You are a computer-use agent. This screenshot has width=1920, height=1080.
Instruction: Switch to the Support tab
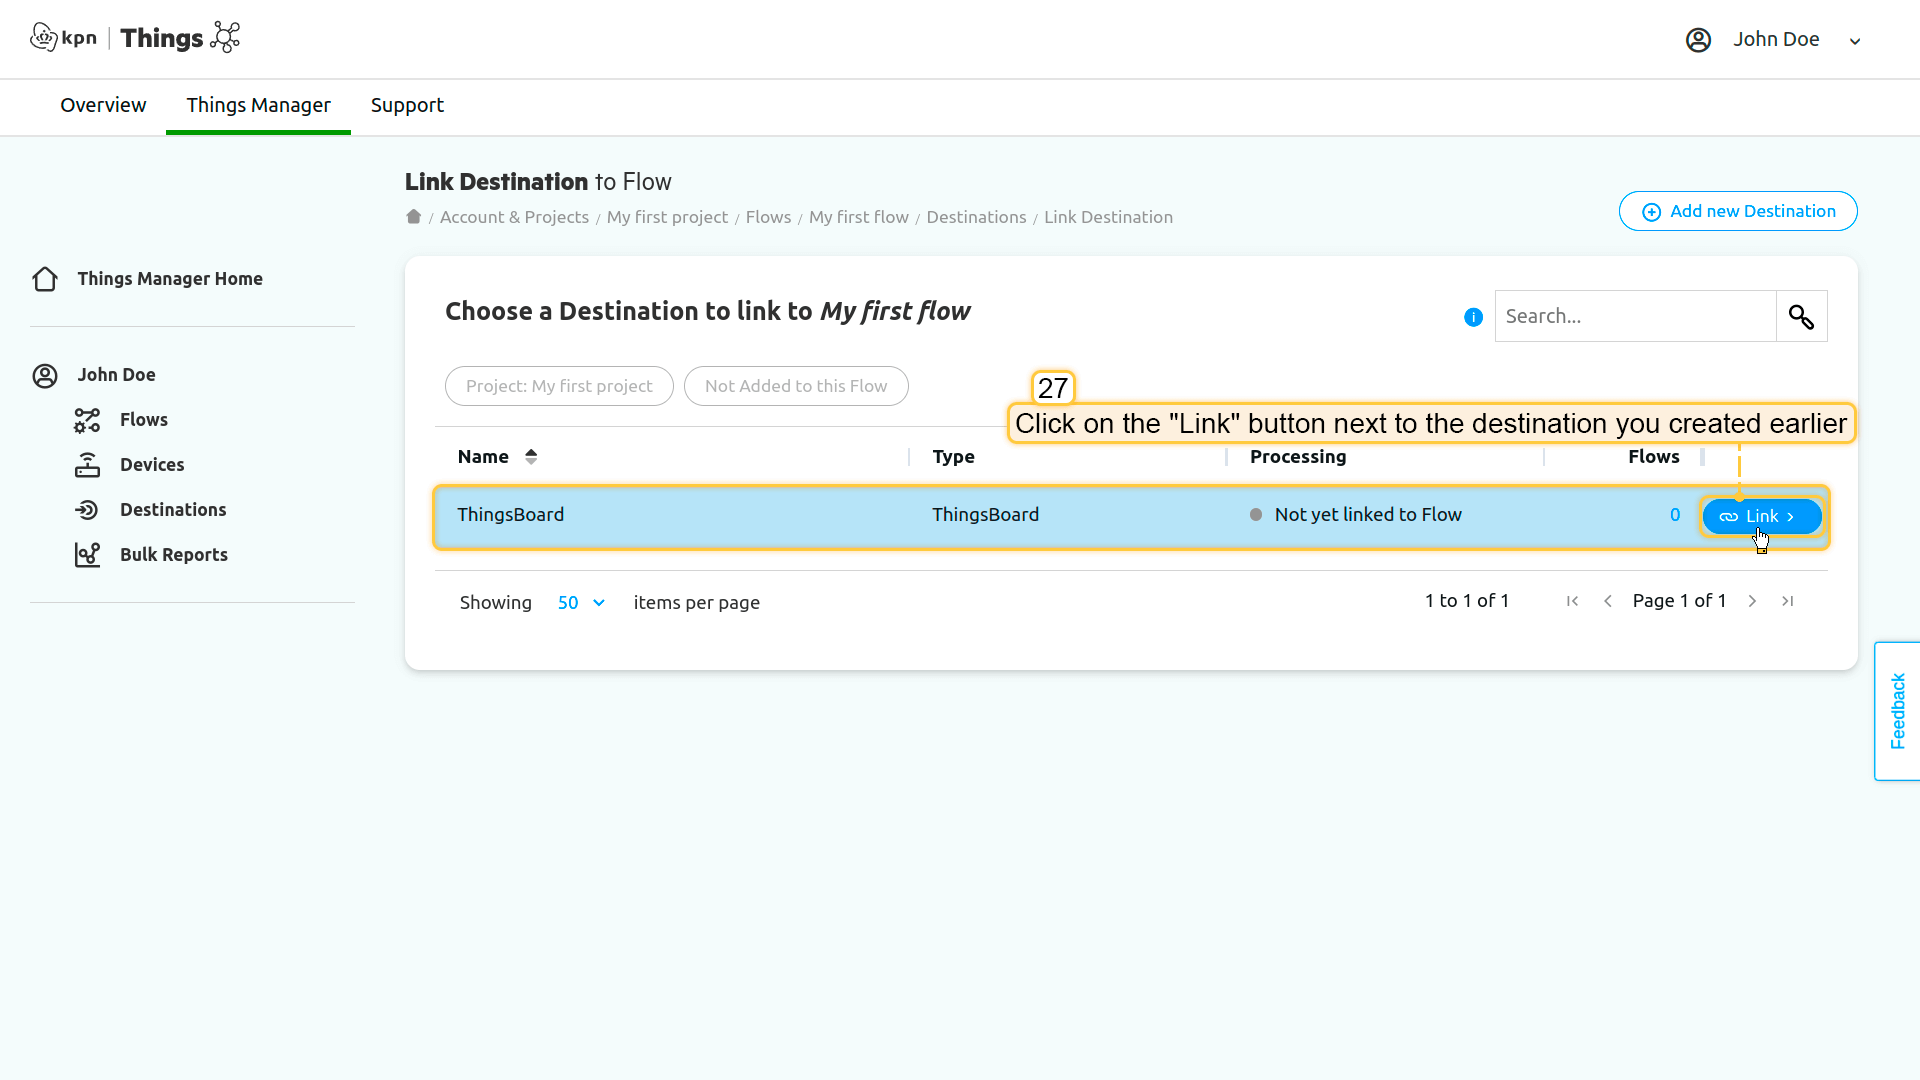[407, 105]
